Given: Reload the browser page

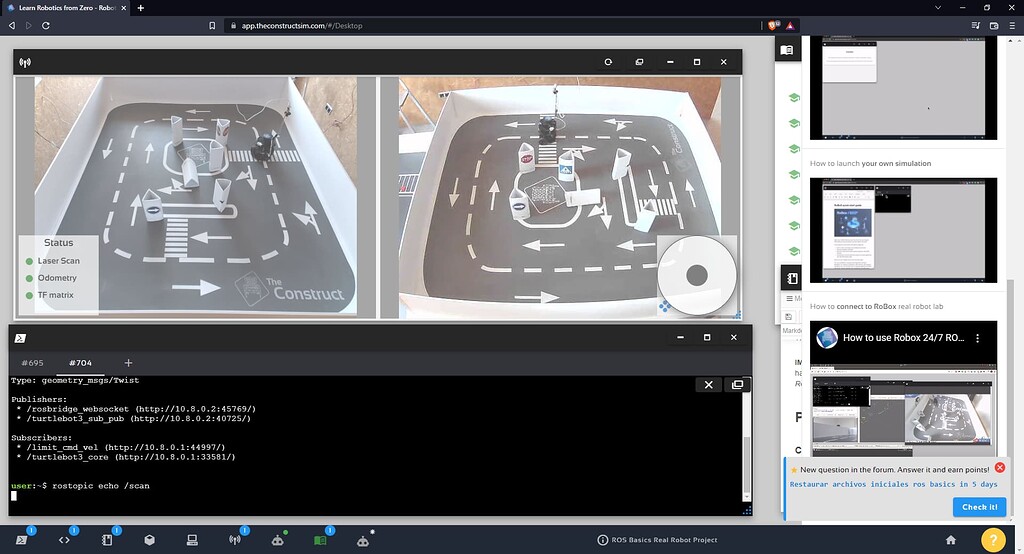Looking at the screenshot, I should click(x=46, y=25).
